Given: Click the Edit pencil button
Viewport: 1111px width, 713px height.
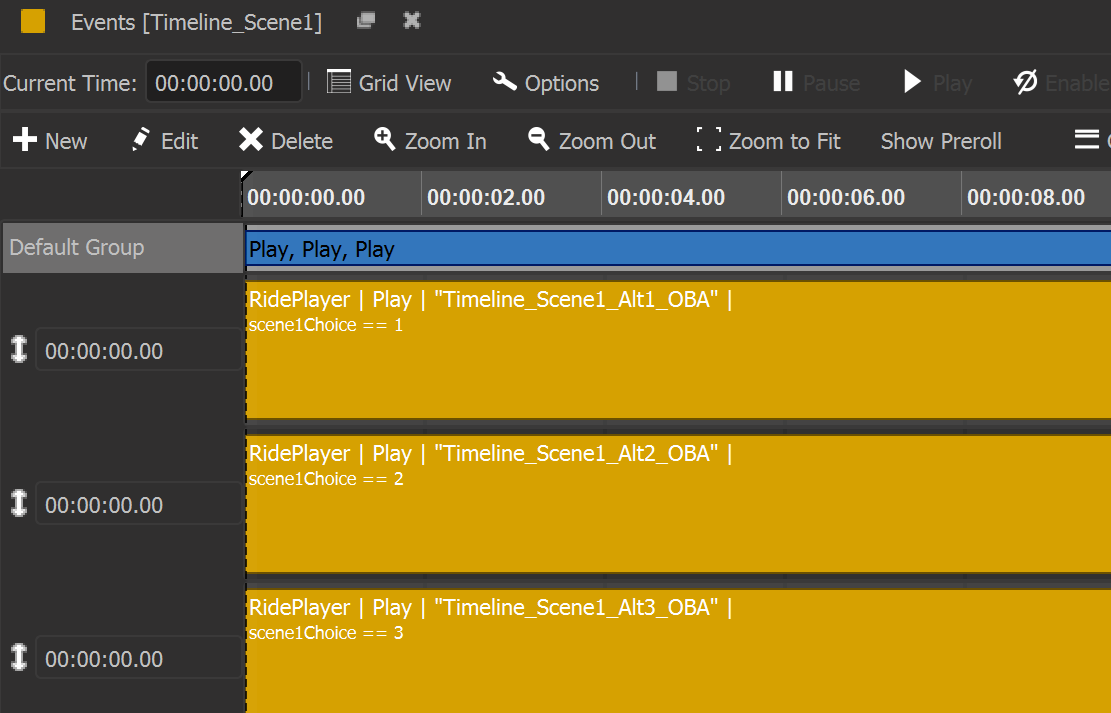Looking at the screenshot, I should [x=165, y=141].
